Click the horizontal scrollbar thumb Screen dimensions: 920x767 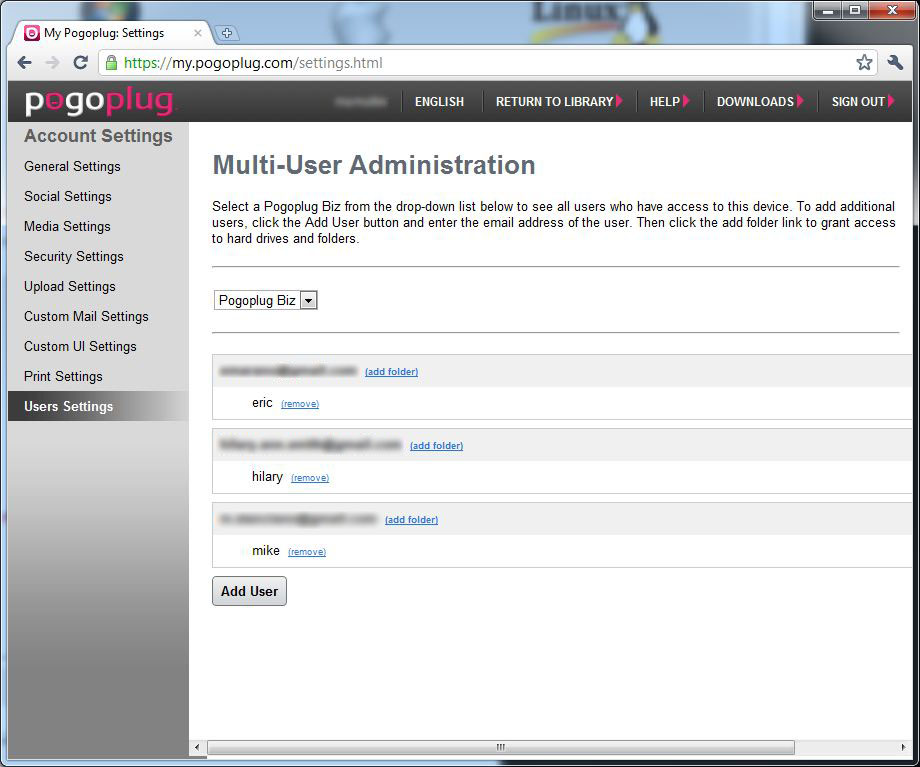tap(500, 747)
